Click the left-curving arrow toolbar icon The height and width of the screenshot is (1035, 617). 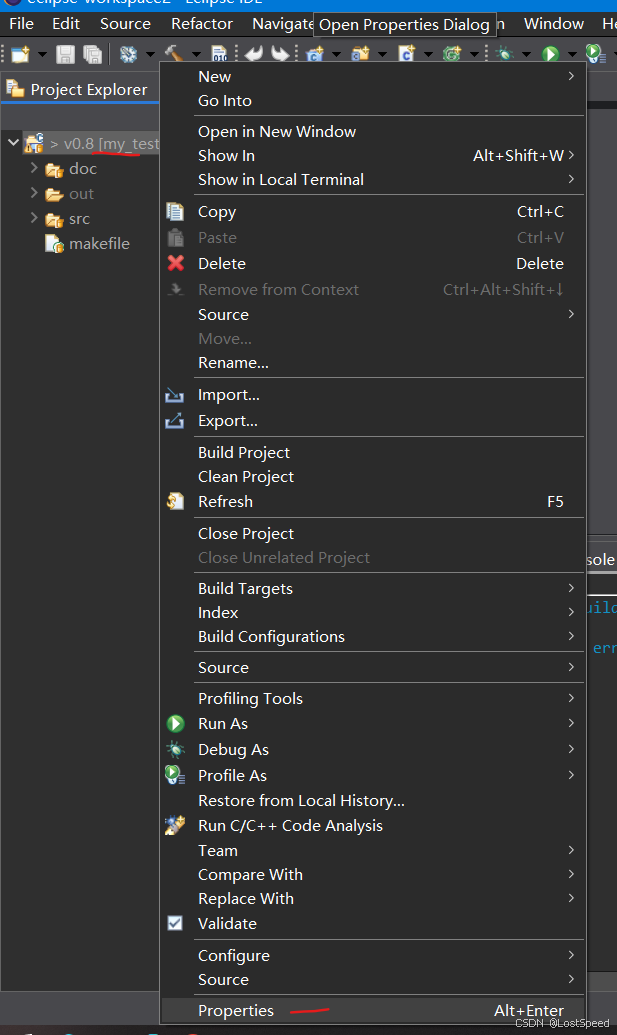coord(254,53)
